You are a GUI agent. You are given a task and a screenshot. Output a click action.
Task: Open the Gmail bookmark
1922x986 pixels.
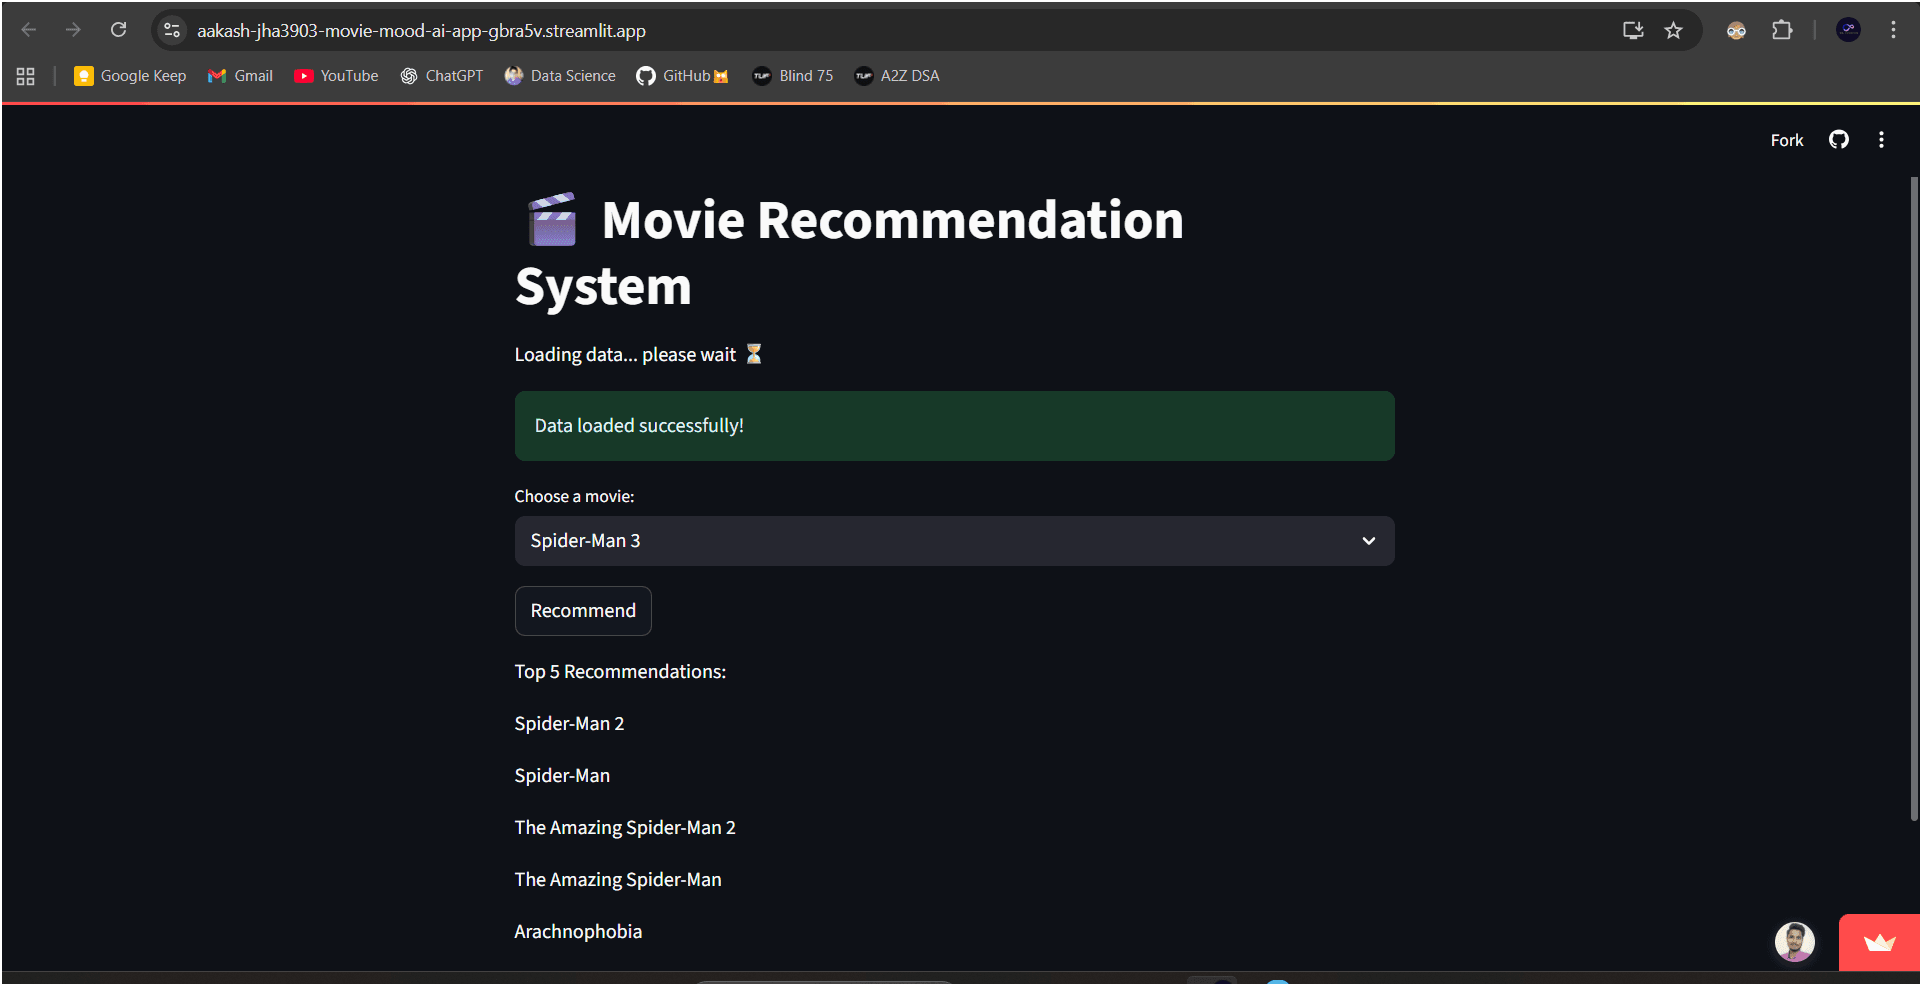239,75
